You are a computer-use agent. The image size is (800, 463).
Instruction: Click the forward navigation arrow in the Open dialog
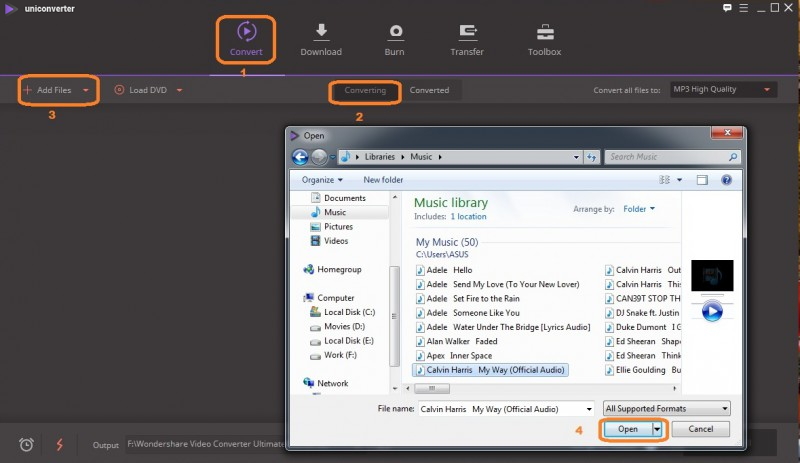click(x=319, y=157)
